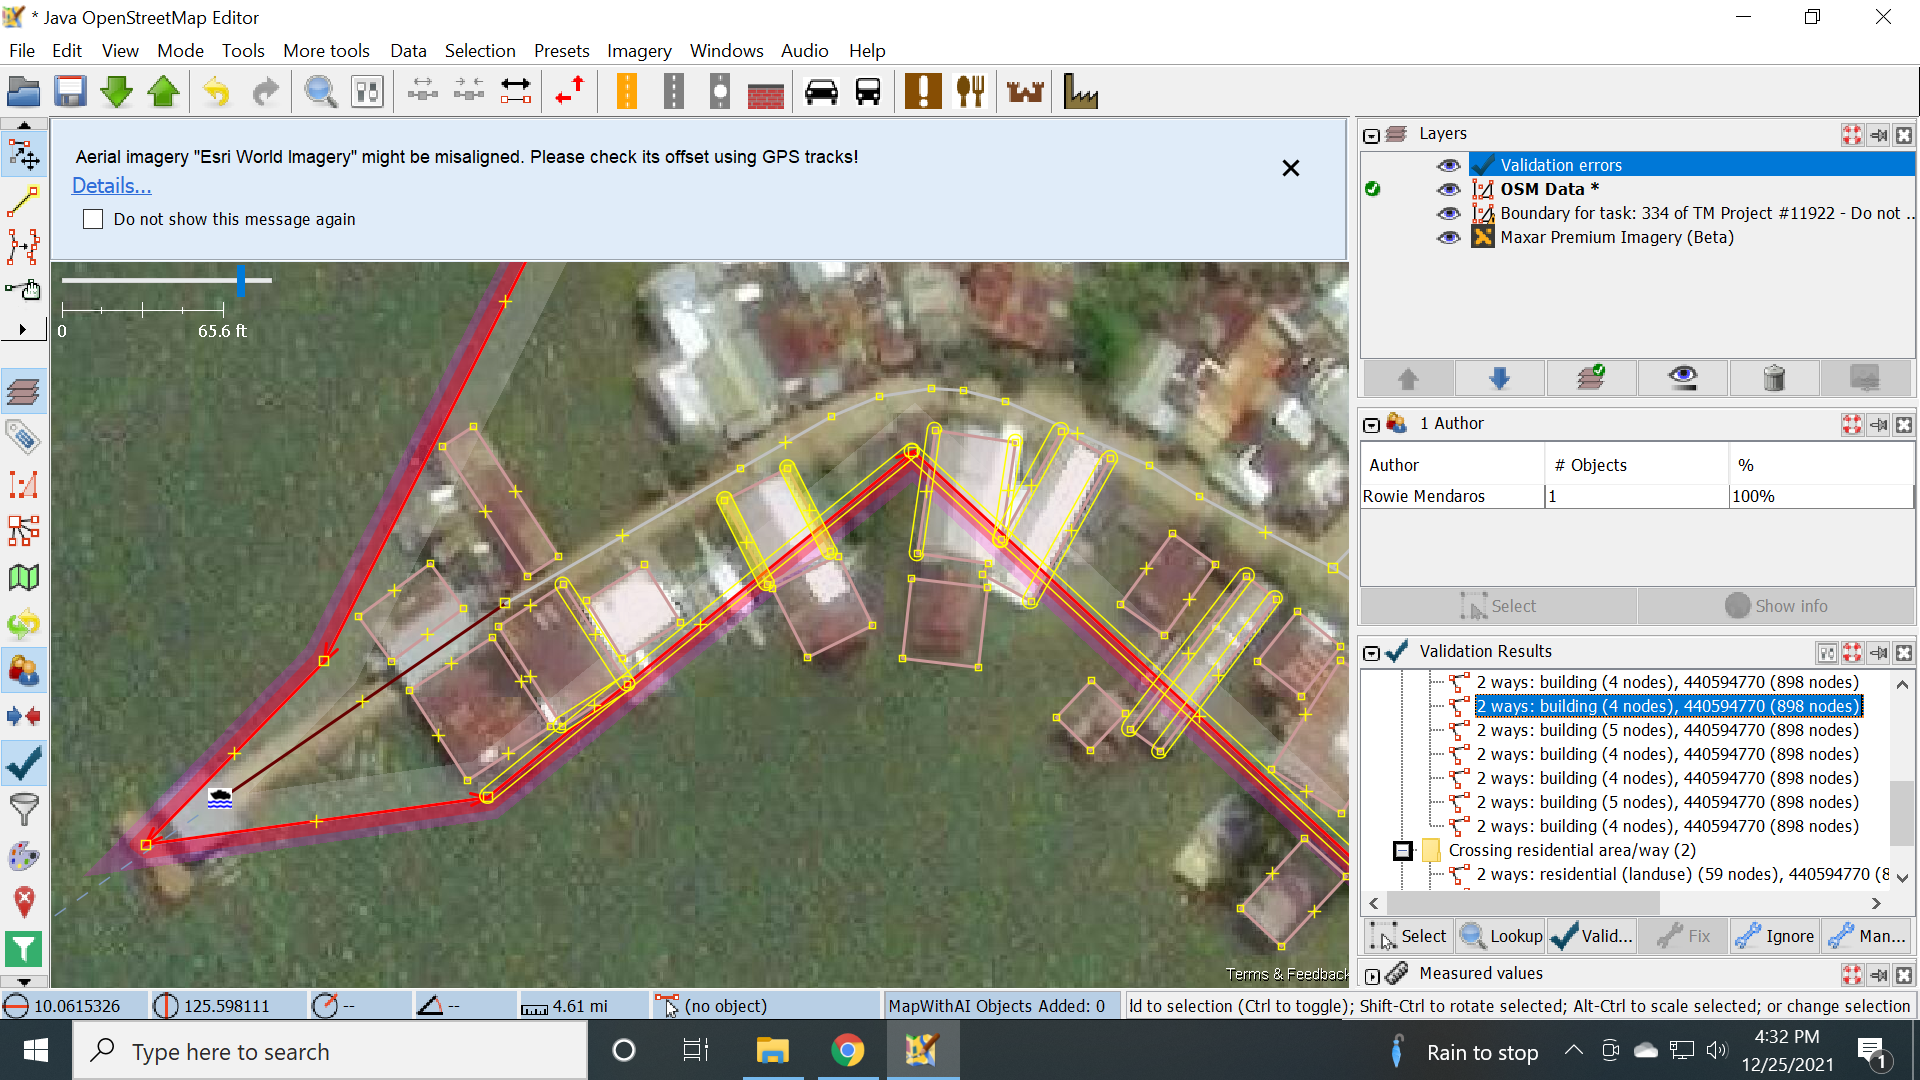The image size is (1920, 1080).
Task: Click the building preset factory icon
Action: click(x=1080, y=92)
